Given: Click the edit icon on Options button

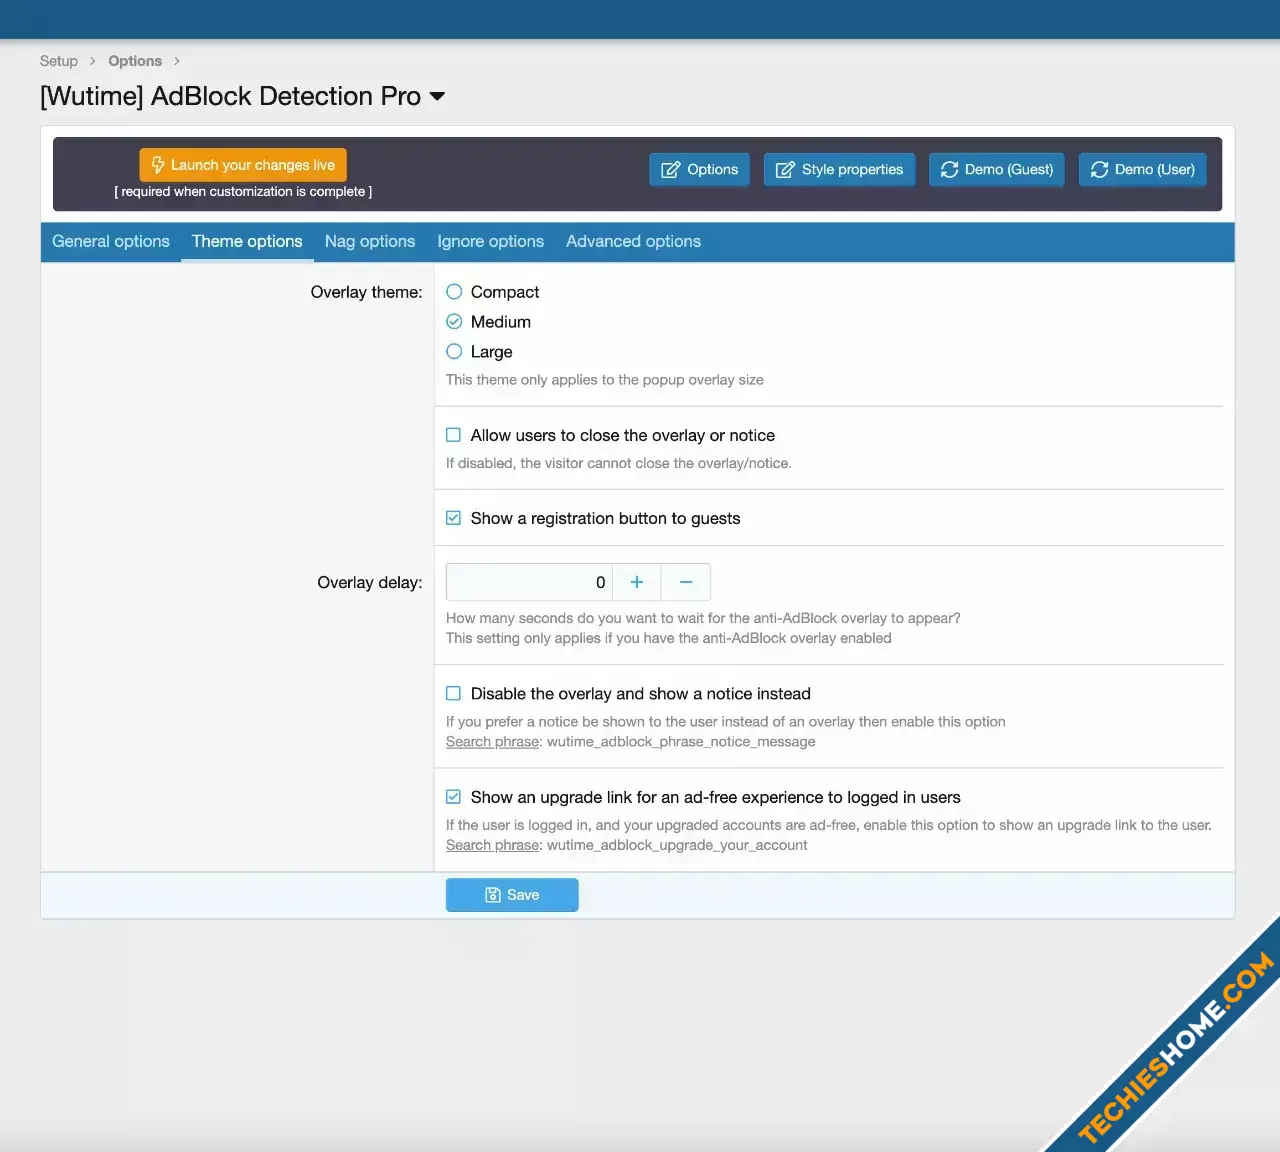Looking at the screenshot, I should [671, 170].
